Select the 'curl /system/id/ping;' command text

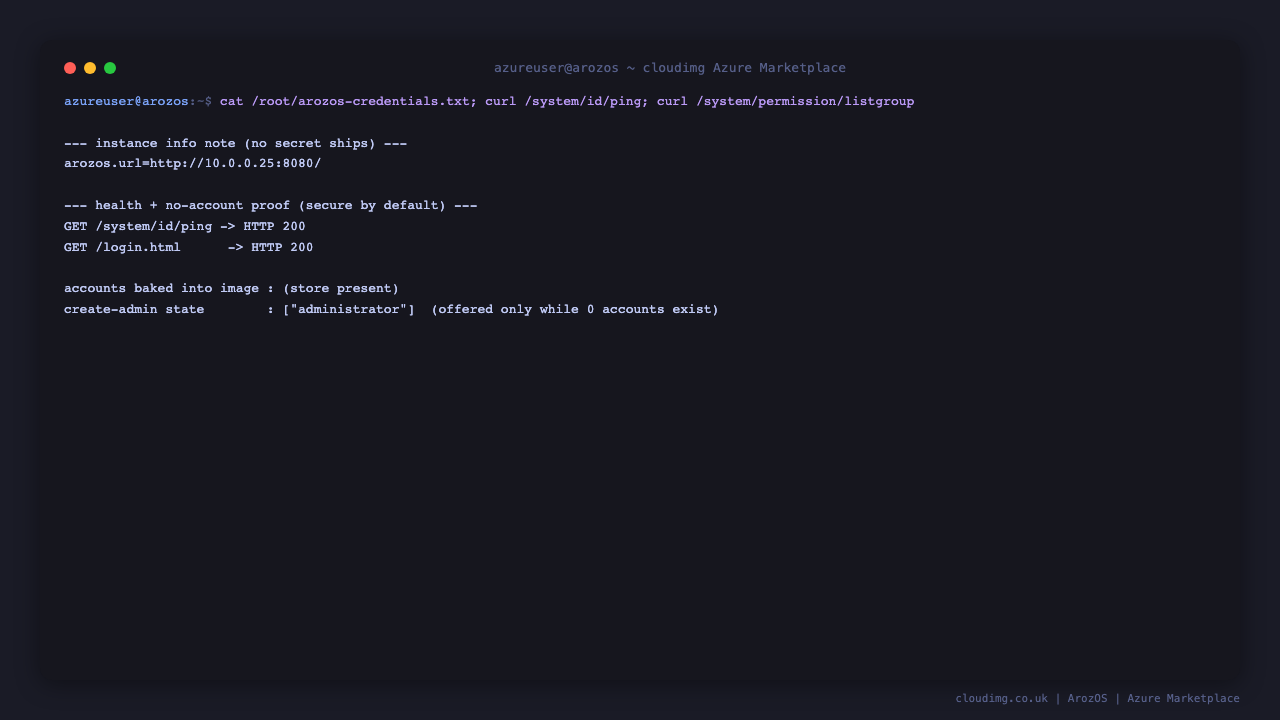click(x=567, y=101)
